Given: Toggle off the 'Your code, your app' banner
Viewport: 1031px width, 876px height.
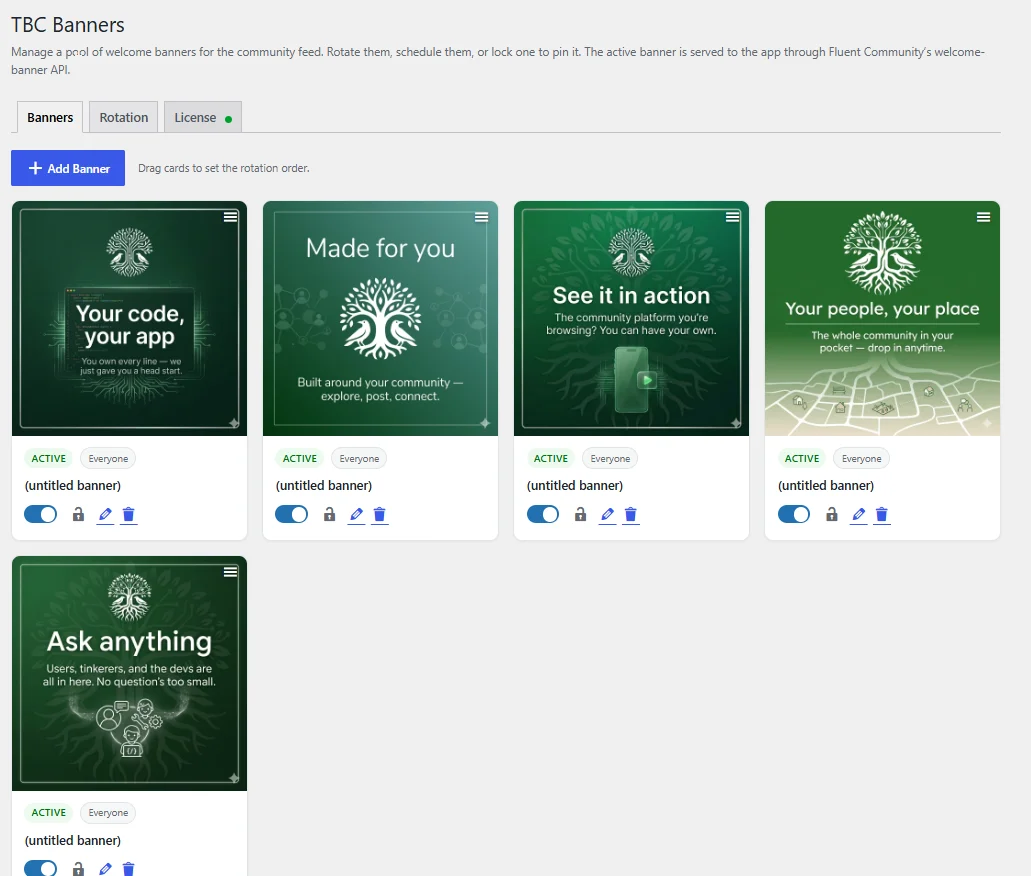Looking at the screenshot, I should pyautogui.click(x=41, y=514).
